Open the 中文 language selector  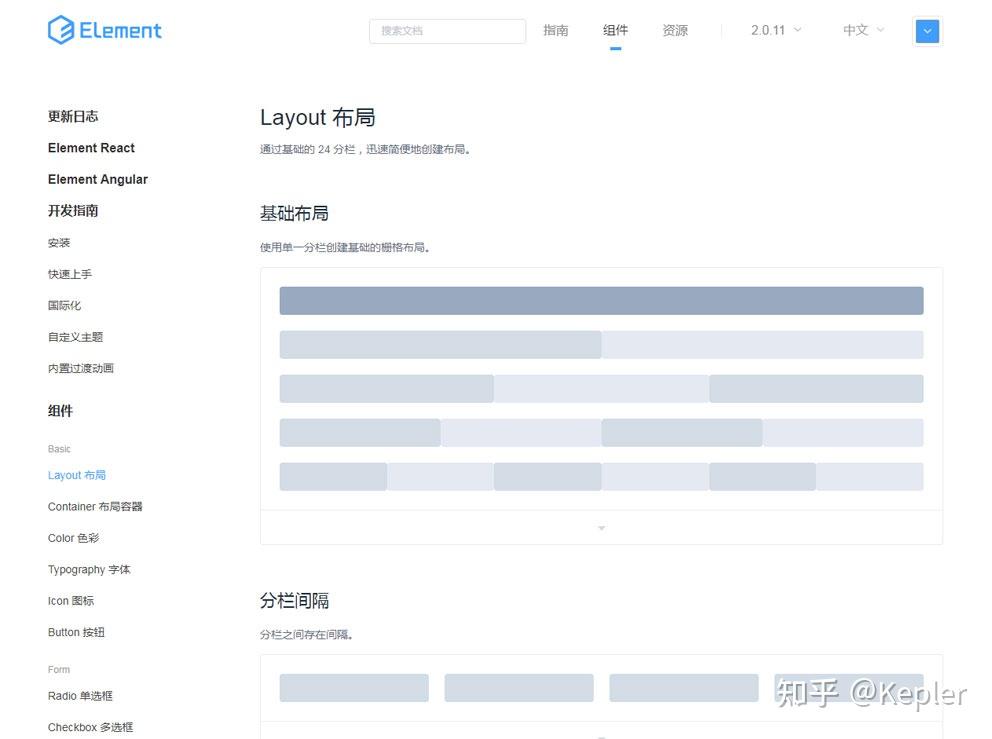pos(861,30)
